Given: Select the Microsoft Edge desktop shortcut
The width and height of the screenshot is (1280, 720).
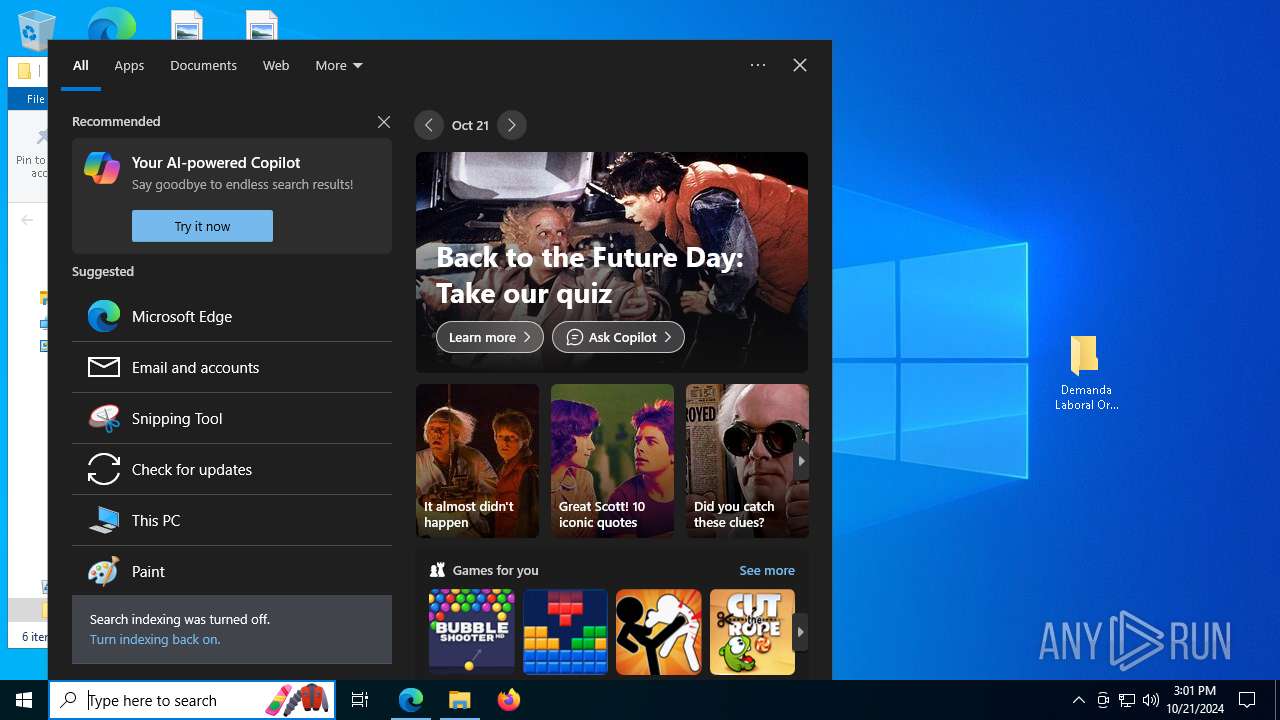Looking at the screenshot, I should [111, 23].
